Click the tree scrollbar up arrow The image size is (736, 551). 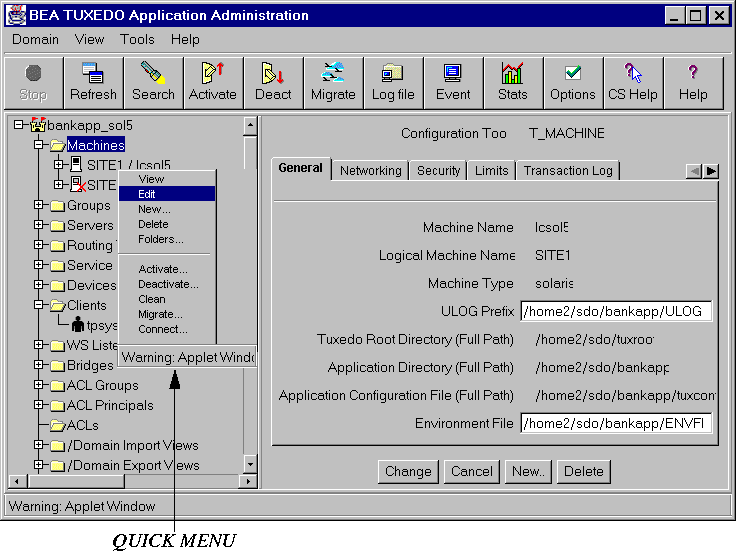coord(250,125)
